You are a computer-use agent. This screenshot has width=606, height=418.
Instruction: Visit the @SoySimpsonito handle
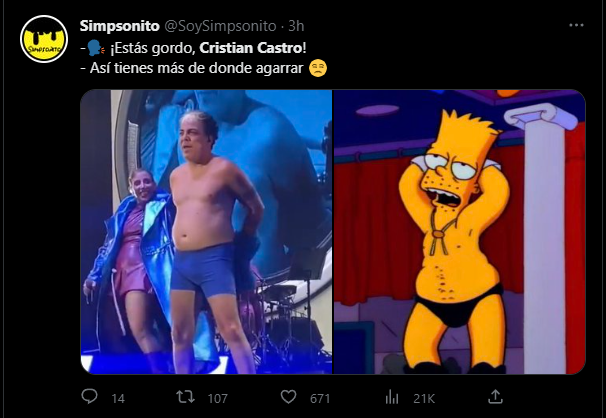coord(221,26)
